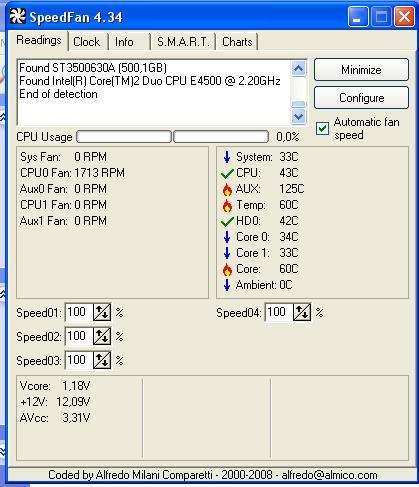
Task: Click the blue down arrow next to System temperature
Action: pos(227,157)
